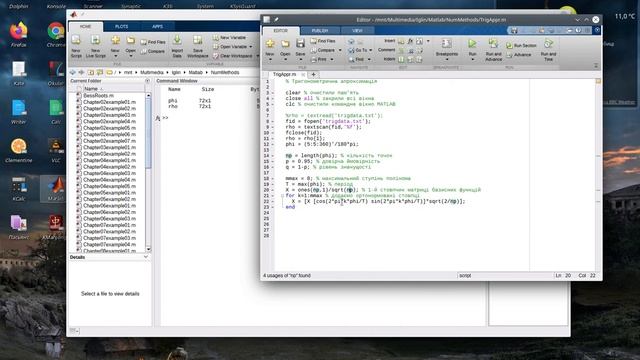The width and height of the screenshot is (640, 360).
Task: Click Find Files in main window toolbar
Action: tap(153, 42)
